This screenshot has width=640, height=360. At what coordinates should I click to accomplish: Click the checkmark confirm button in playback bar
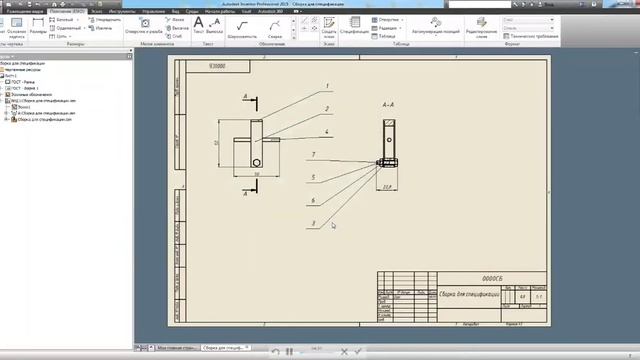[358, 351]
